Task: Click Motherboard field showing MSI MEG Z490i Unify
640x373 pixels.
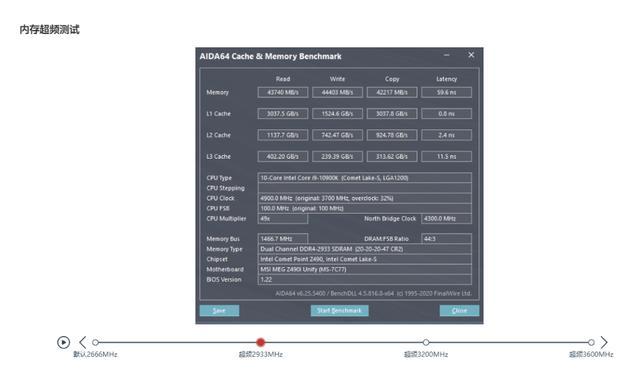Action: (x=364, y=269)
